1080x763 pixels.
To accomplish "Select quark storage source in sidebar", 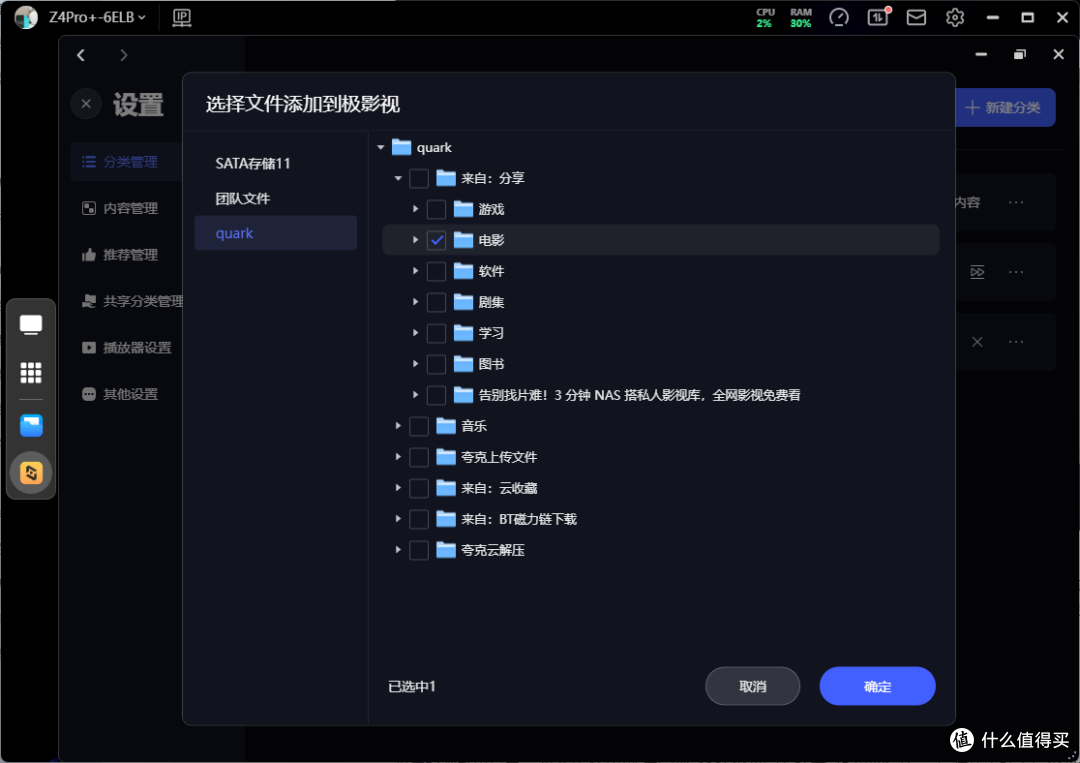I will [x=276, y=233].
